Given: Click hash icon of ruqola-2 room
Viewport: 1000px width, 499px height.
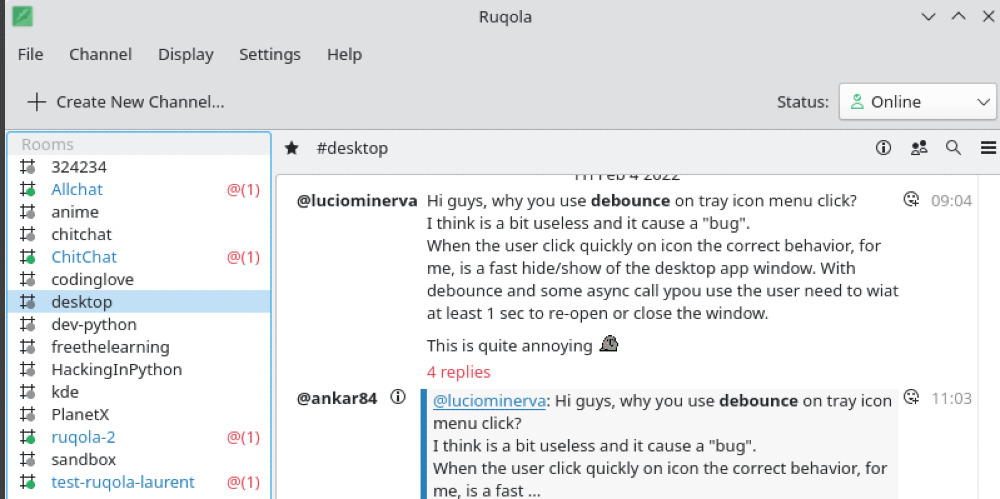Looking at the screenshot, I should pos(27,437).
